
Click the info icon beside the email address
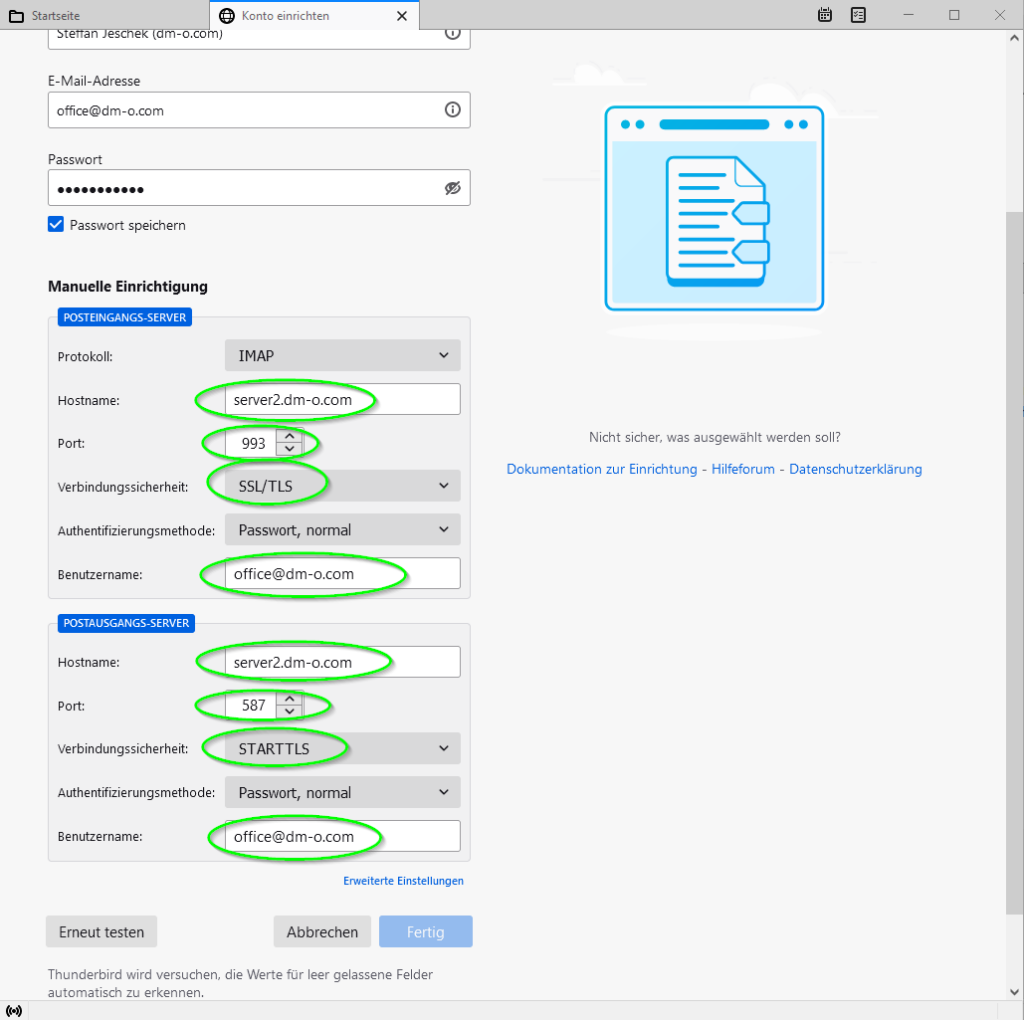(452, 110)
